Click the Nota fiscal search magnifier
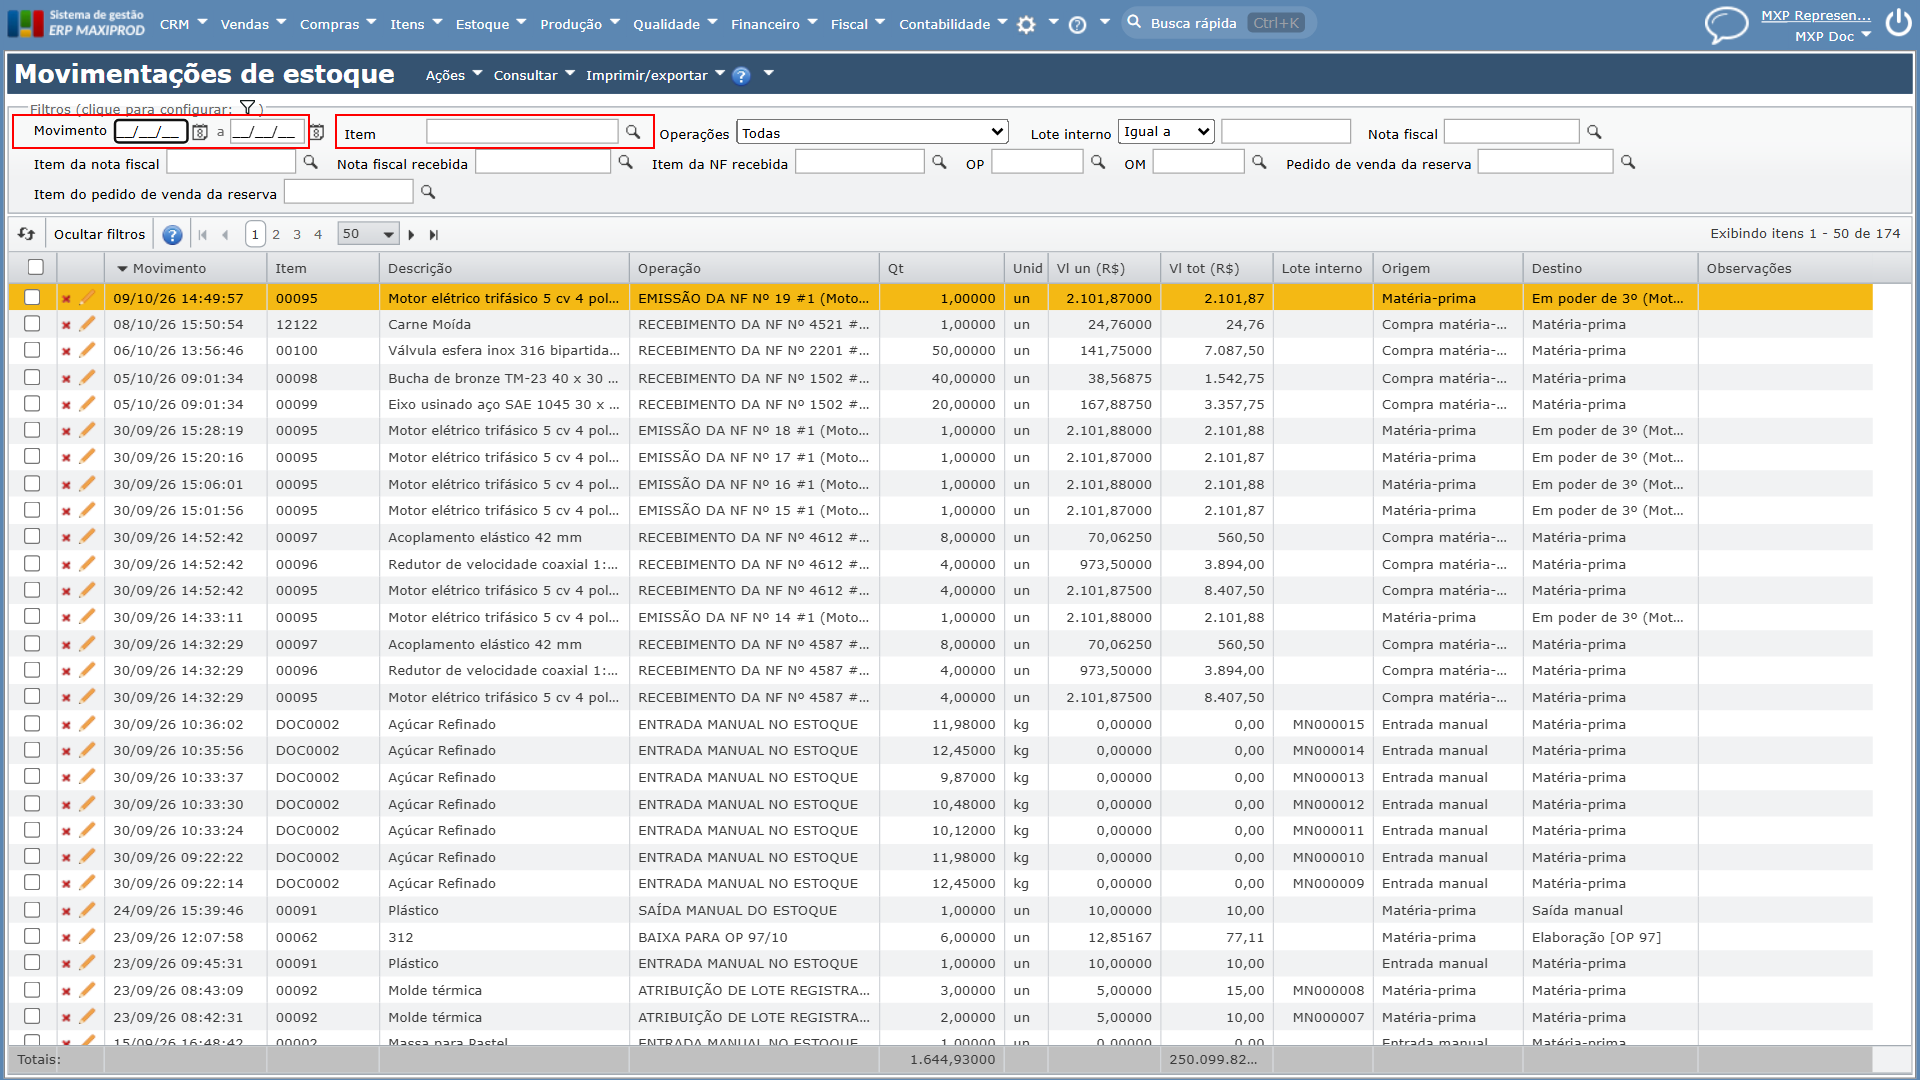Viewport: 1920px width, 1080px height. click(x=1594, y=132)
